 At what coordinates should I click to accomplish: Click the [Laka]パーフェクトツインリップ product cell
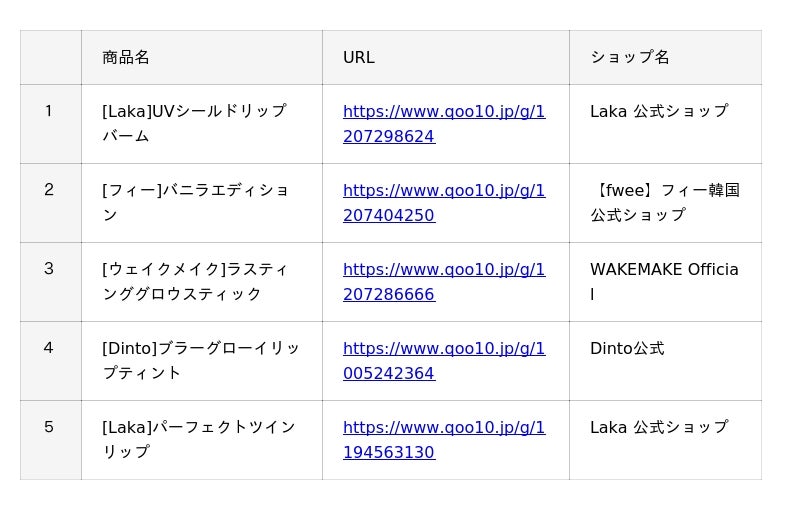tap(202, 440)
